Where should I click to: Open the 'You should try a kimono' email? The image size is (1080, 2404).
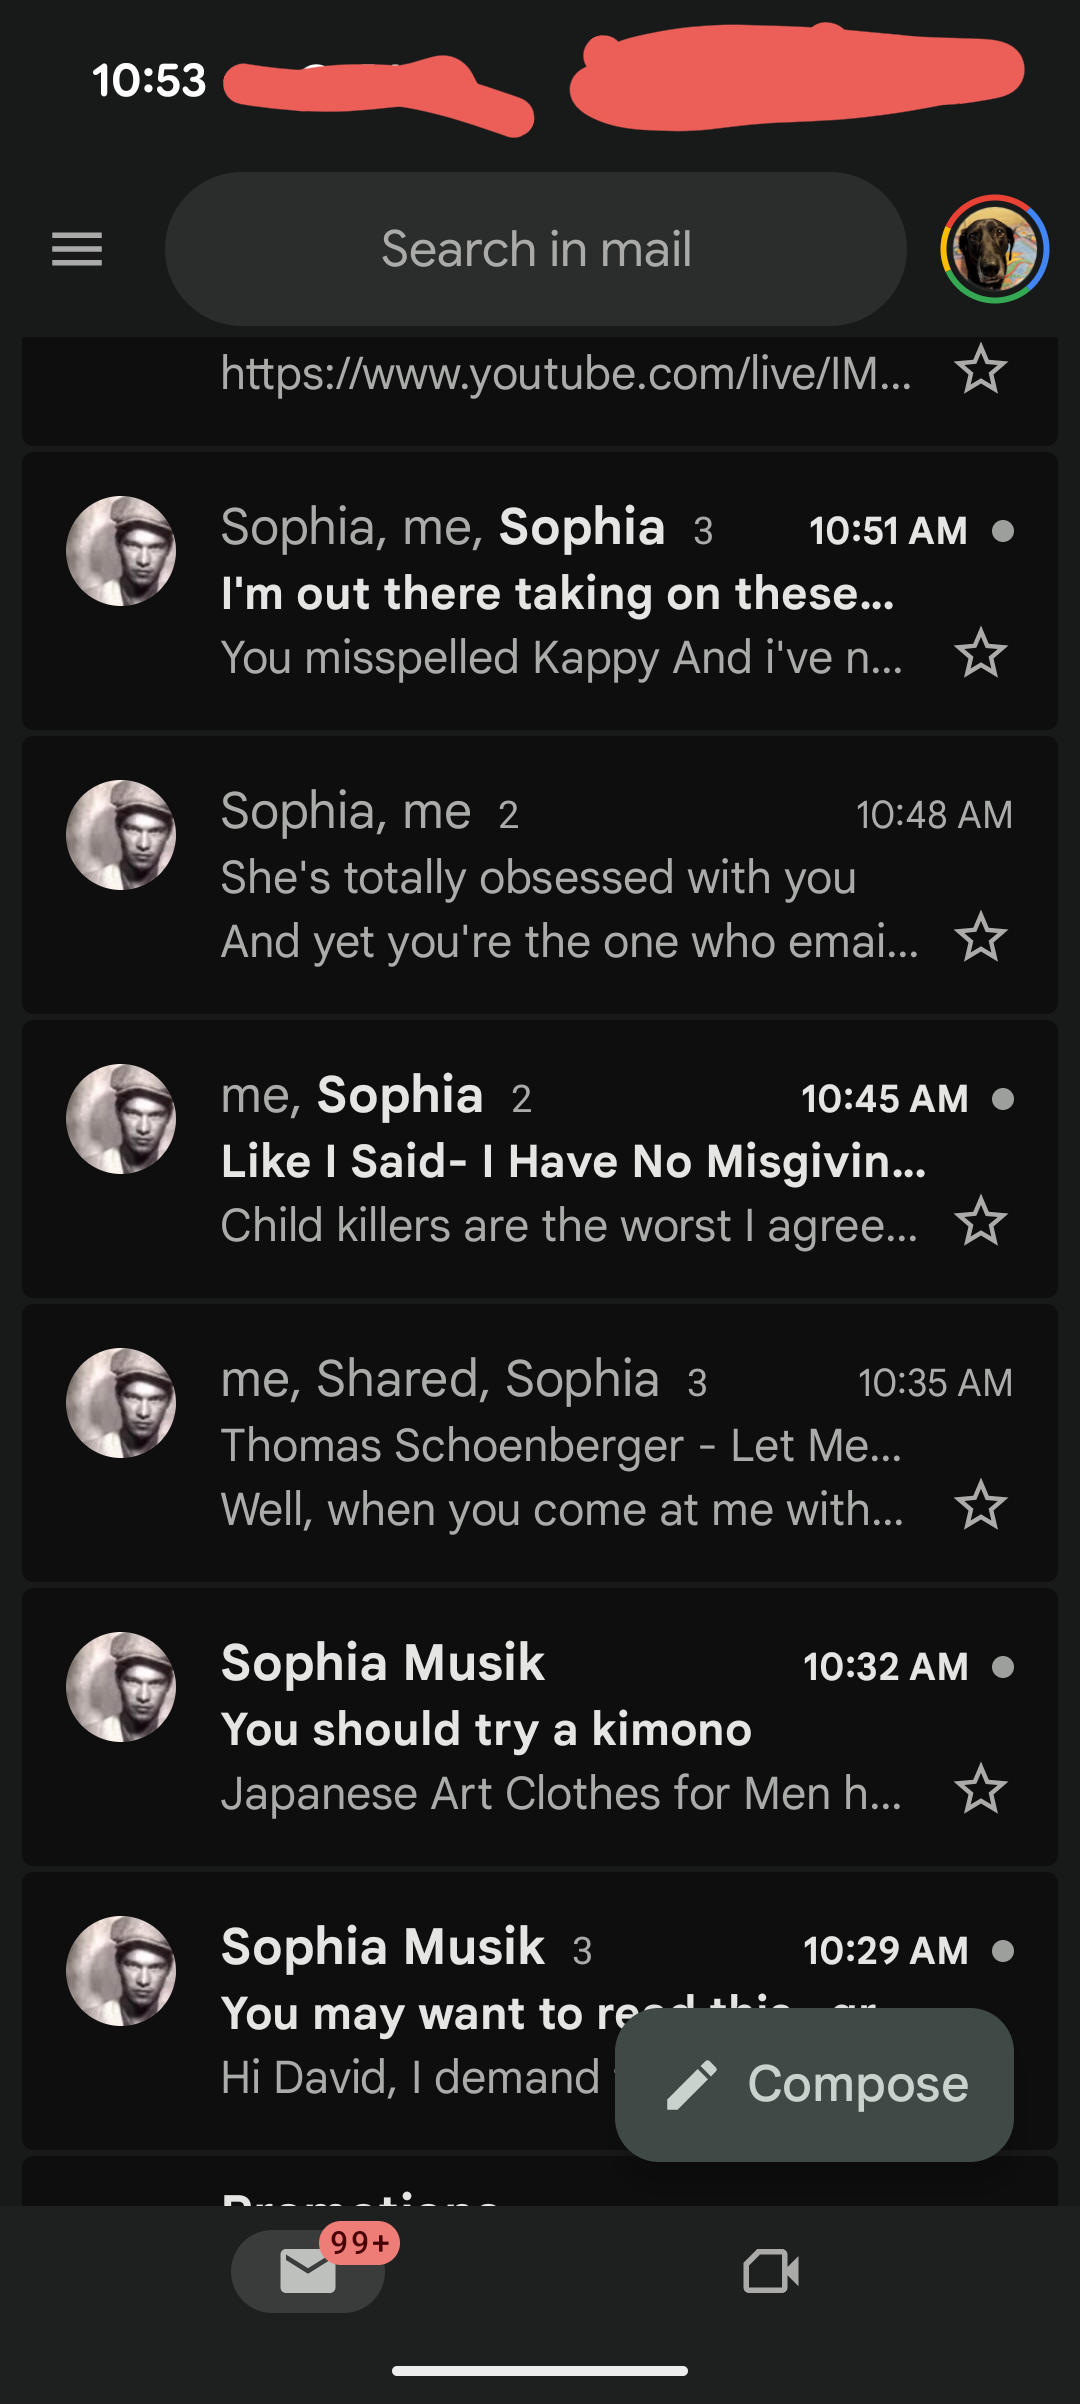(560, 1730)
